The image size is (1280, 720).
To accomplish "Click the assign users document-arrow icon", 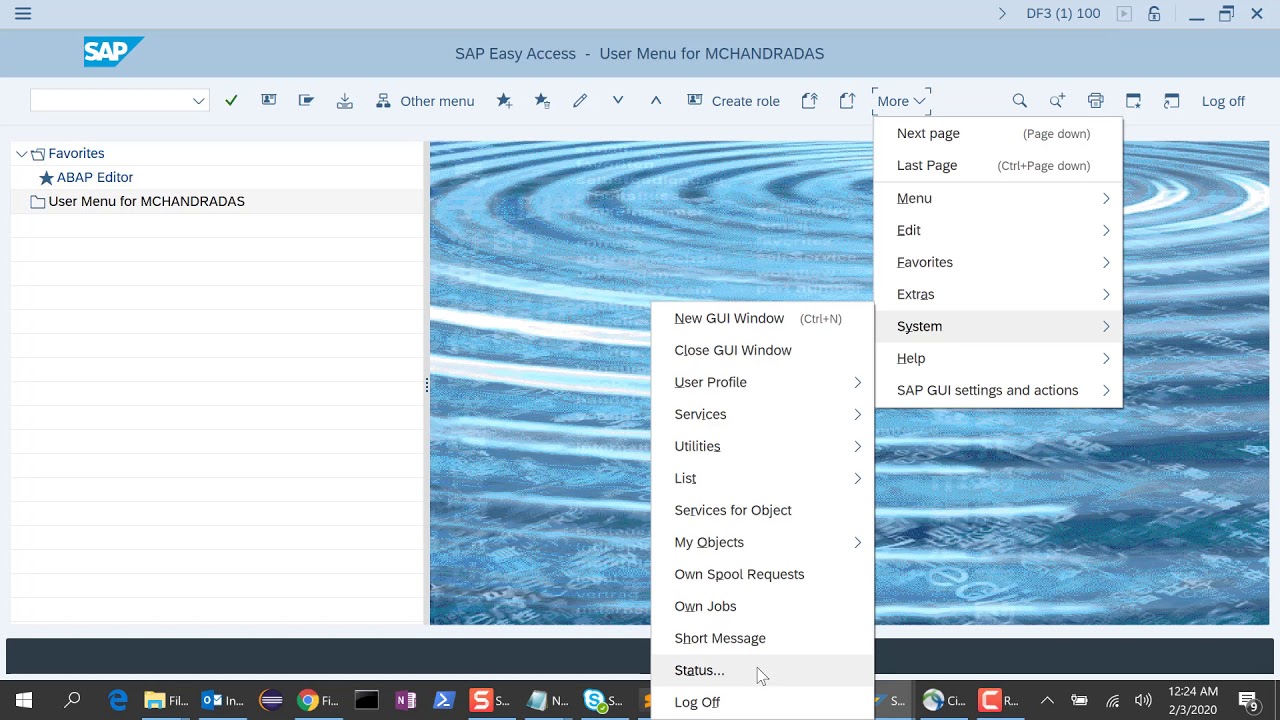I will [810, 100].
